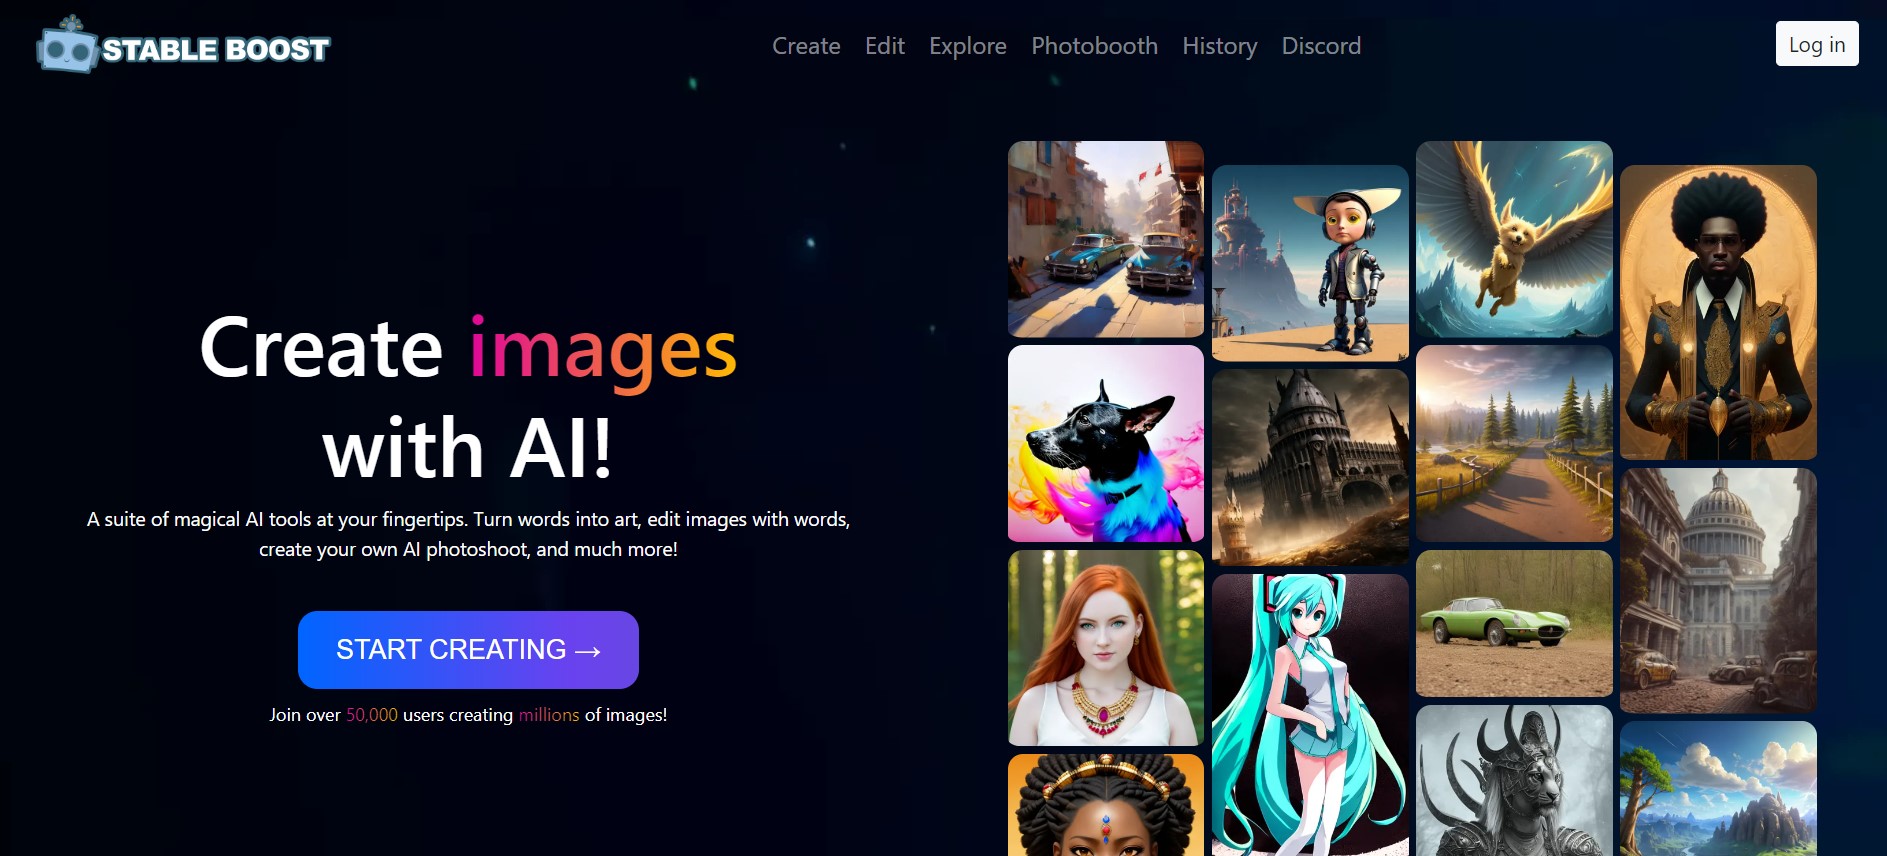View the green sports car thumbnail
The height and width of the screenshot is (856, 1887).
tap(1514, 623)
